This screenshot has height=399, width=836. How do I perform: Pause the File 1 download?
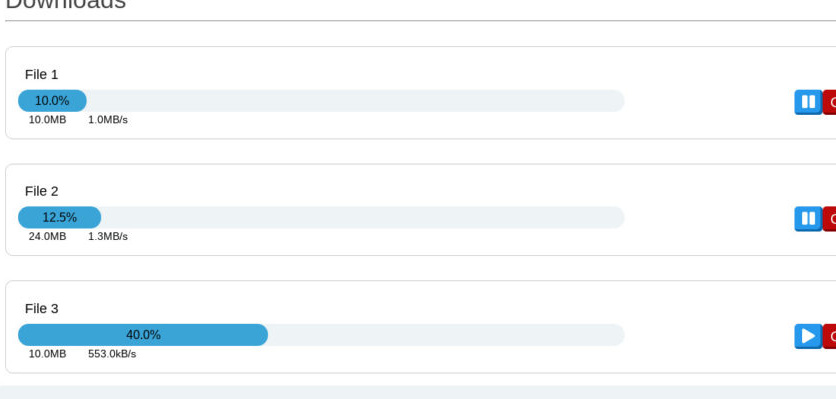808,102
